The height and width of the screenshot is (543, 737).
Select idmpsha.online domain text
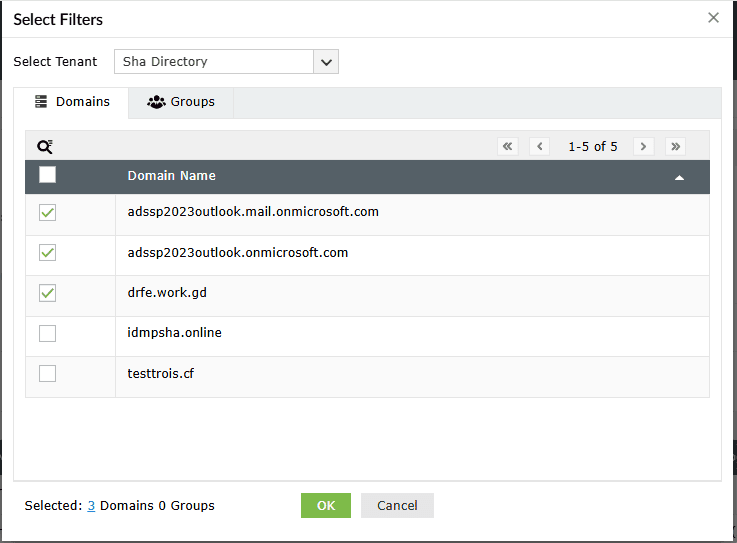(174, 333)
